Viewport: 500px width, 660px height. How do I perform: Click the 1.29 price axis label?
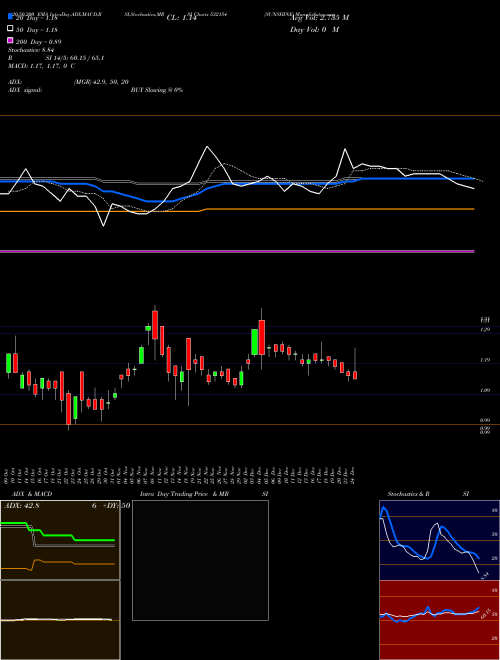(x=485, y=330)
